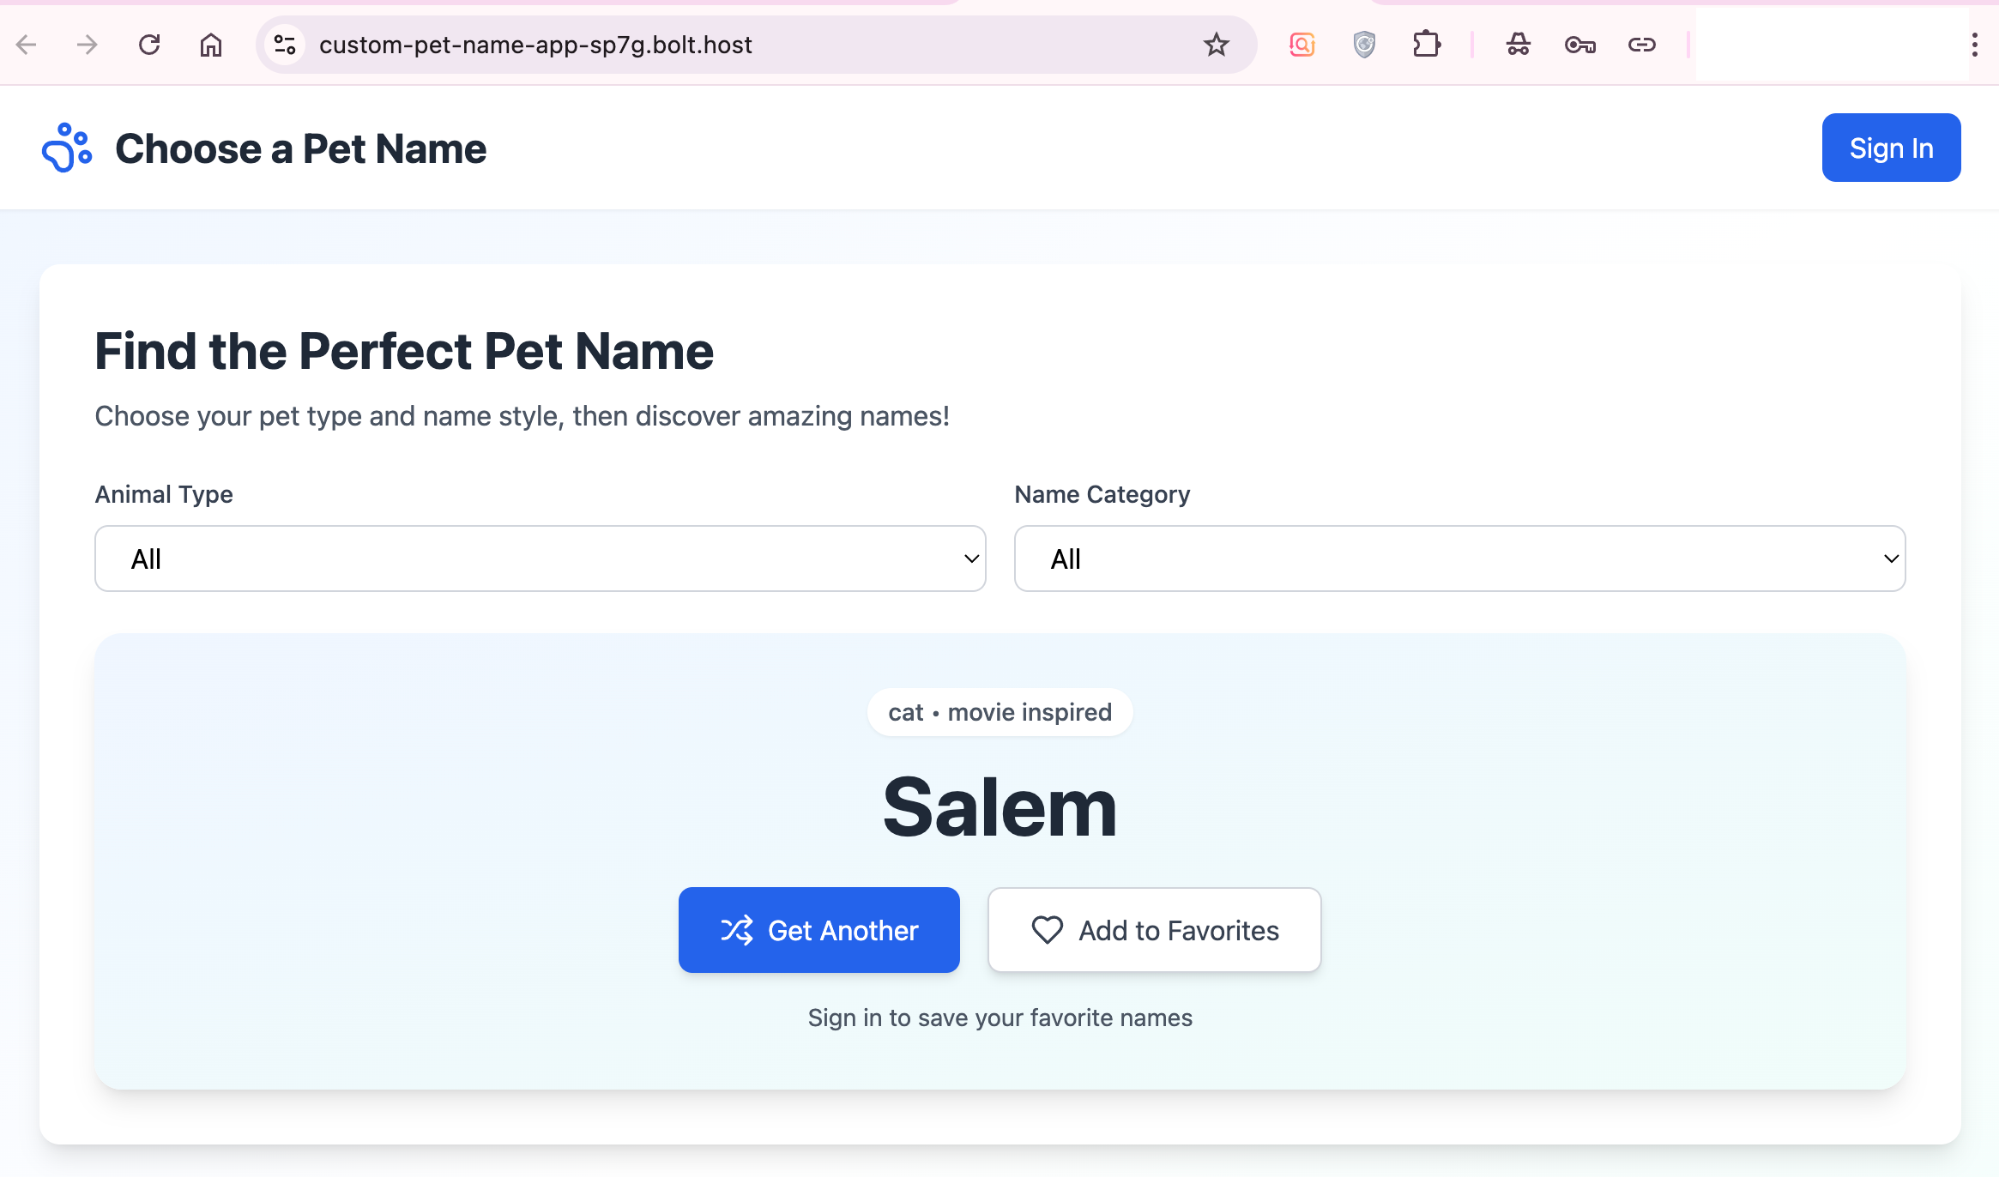Open the Extensions puzzle piece icon
This screenshot has height=1178, width=1999.
[1426, 45]
